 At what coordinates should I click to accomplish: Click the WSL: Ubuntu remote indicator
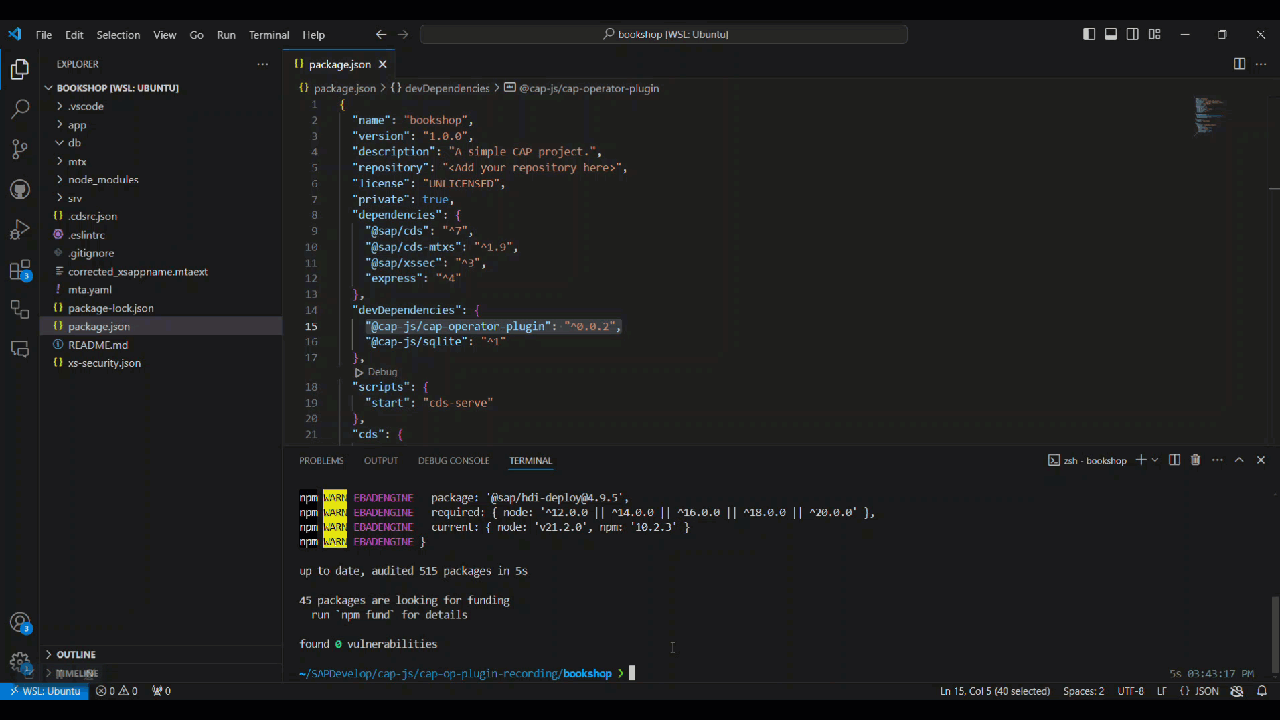click(x=44, y=691)
